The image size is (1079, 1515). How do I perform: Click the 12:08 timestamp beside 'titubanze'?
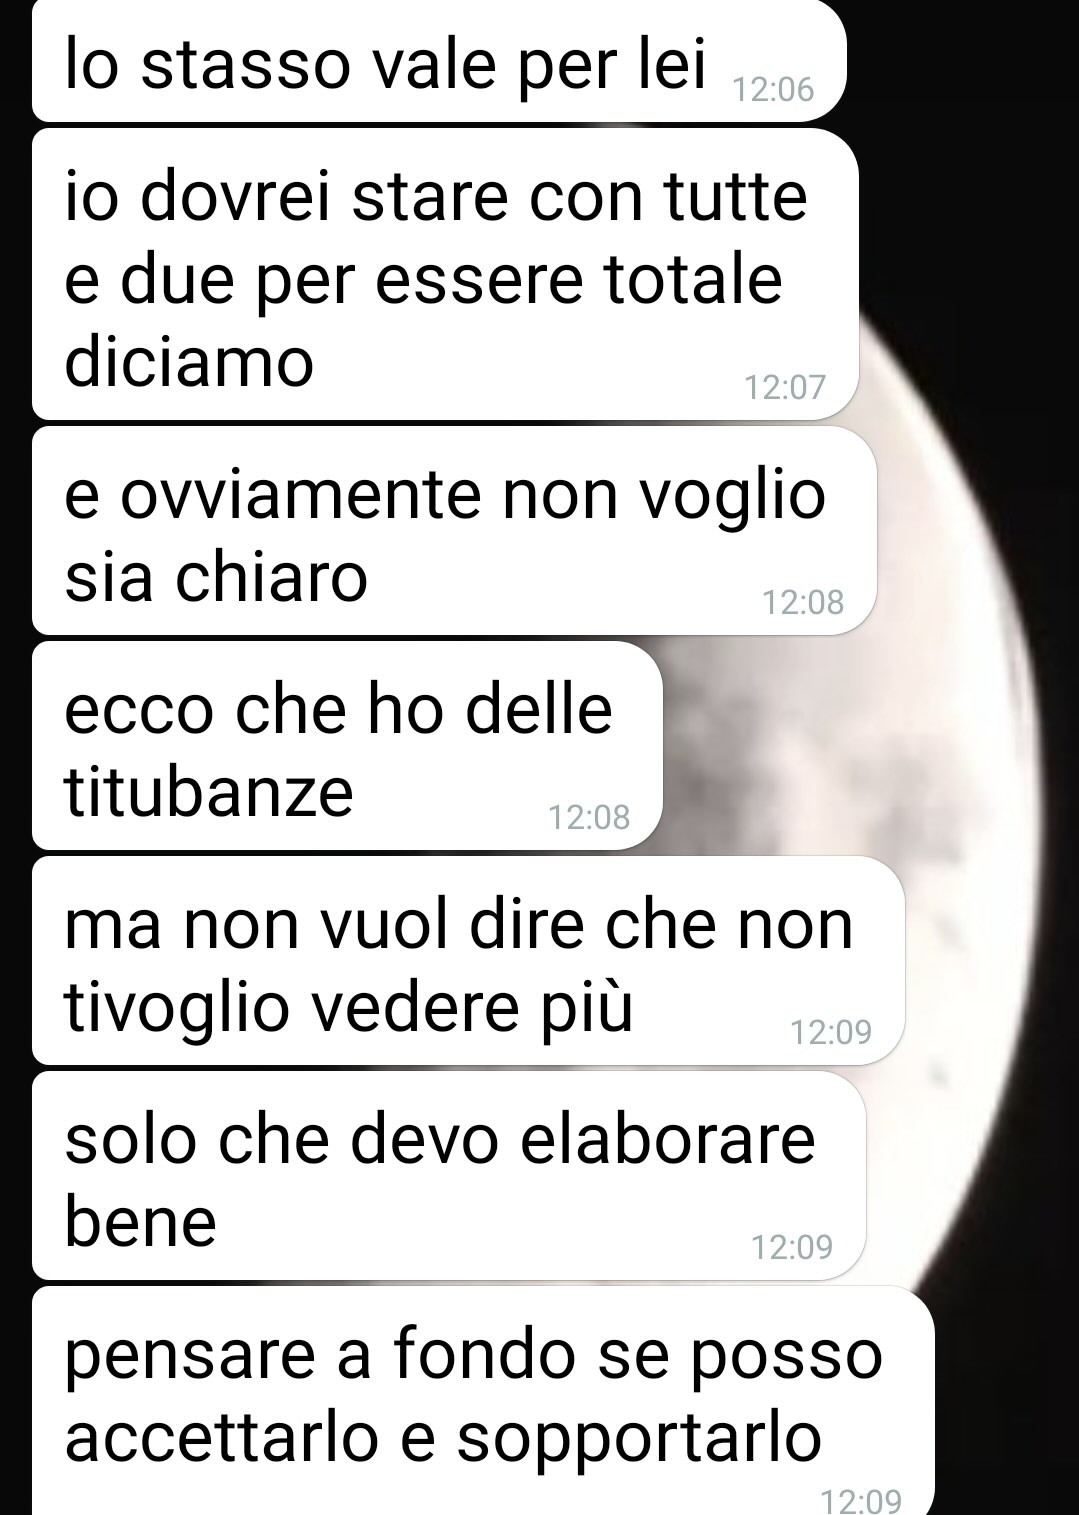(x=589, y=817)
